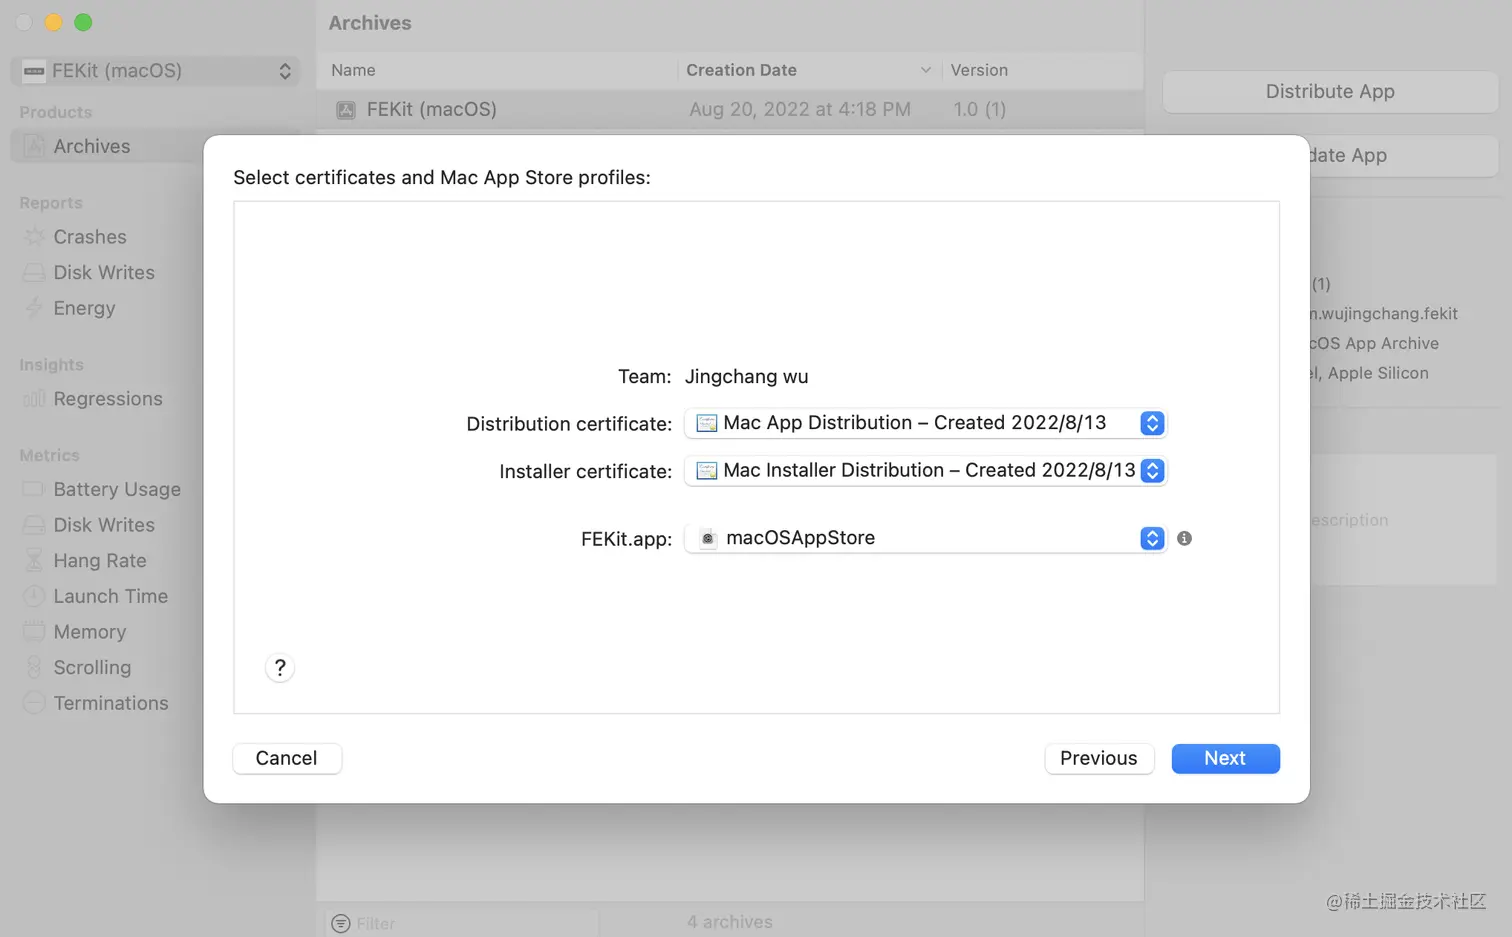Screen dimensions: 1512x937
Task: Click the Terminations icon in sidebar
Action: 34,703
